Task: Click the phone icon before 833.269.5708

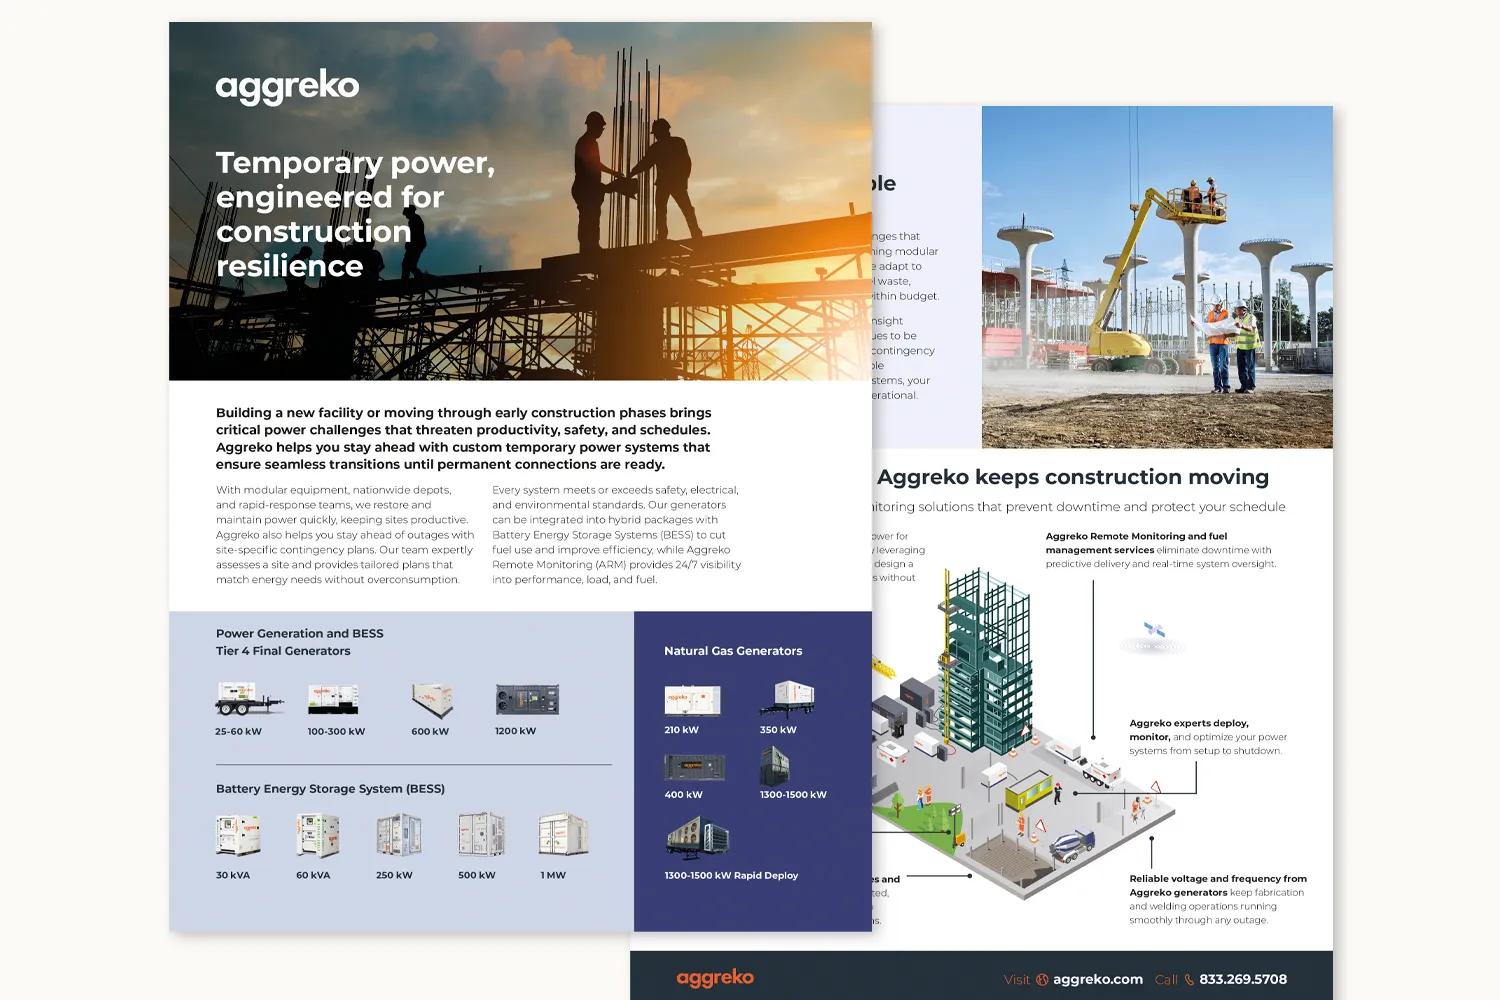Action: click(1189, 980)
